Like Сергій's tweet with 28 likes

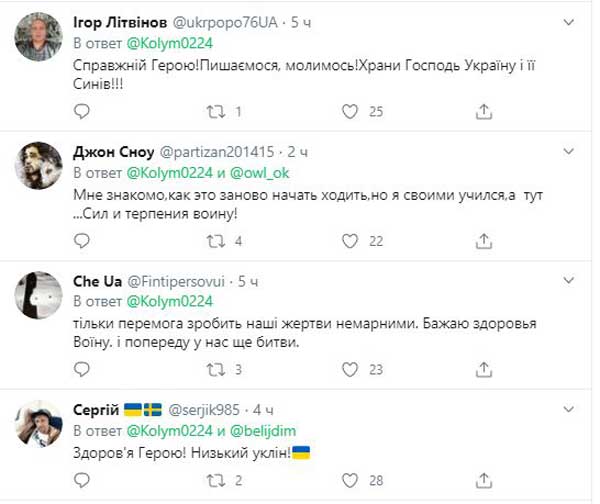click(x=351, y=479)
